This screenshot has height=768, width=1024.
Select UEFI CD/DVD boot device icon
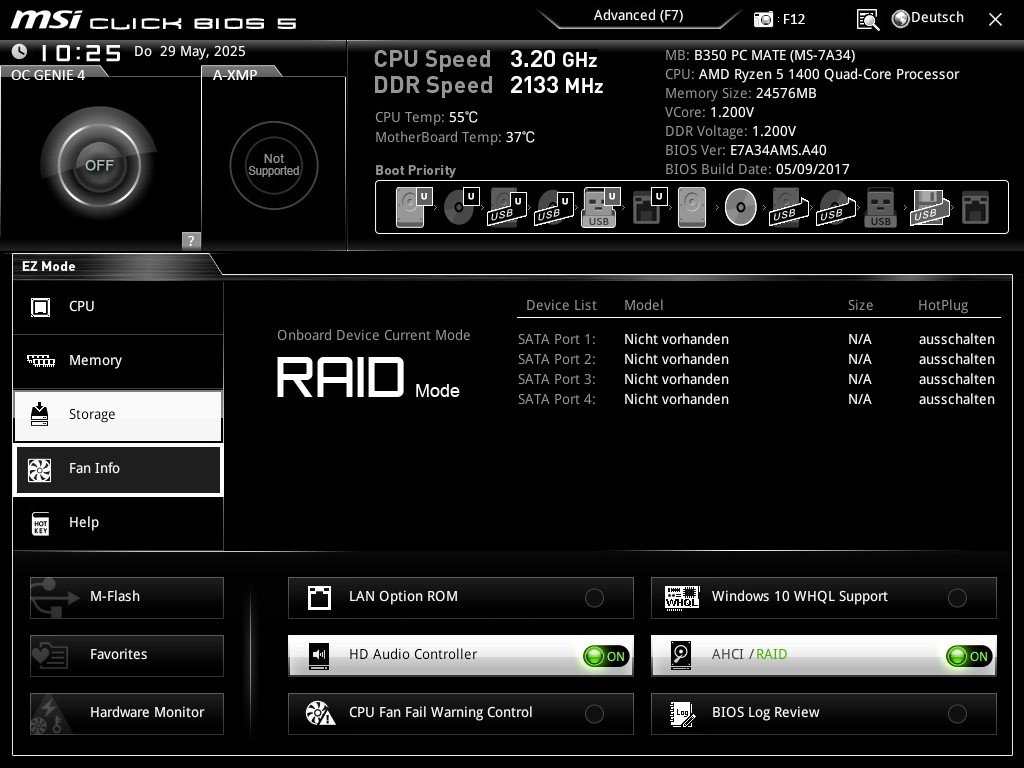[x=462, y=207]
